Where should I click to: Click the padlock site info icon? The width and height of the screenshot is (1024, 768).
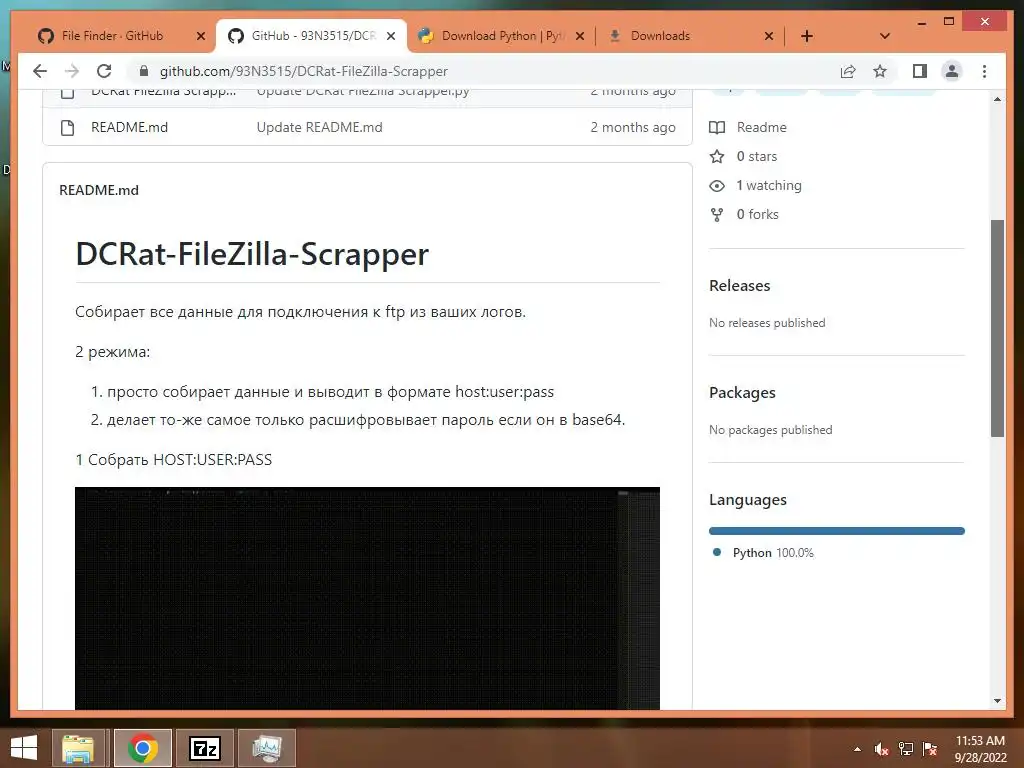tap(144, 71)
